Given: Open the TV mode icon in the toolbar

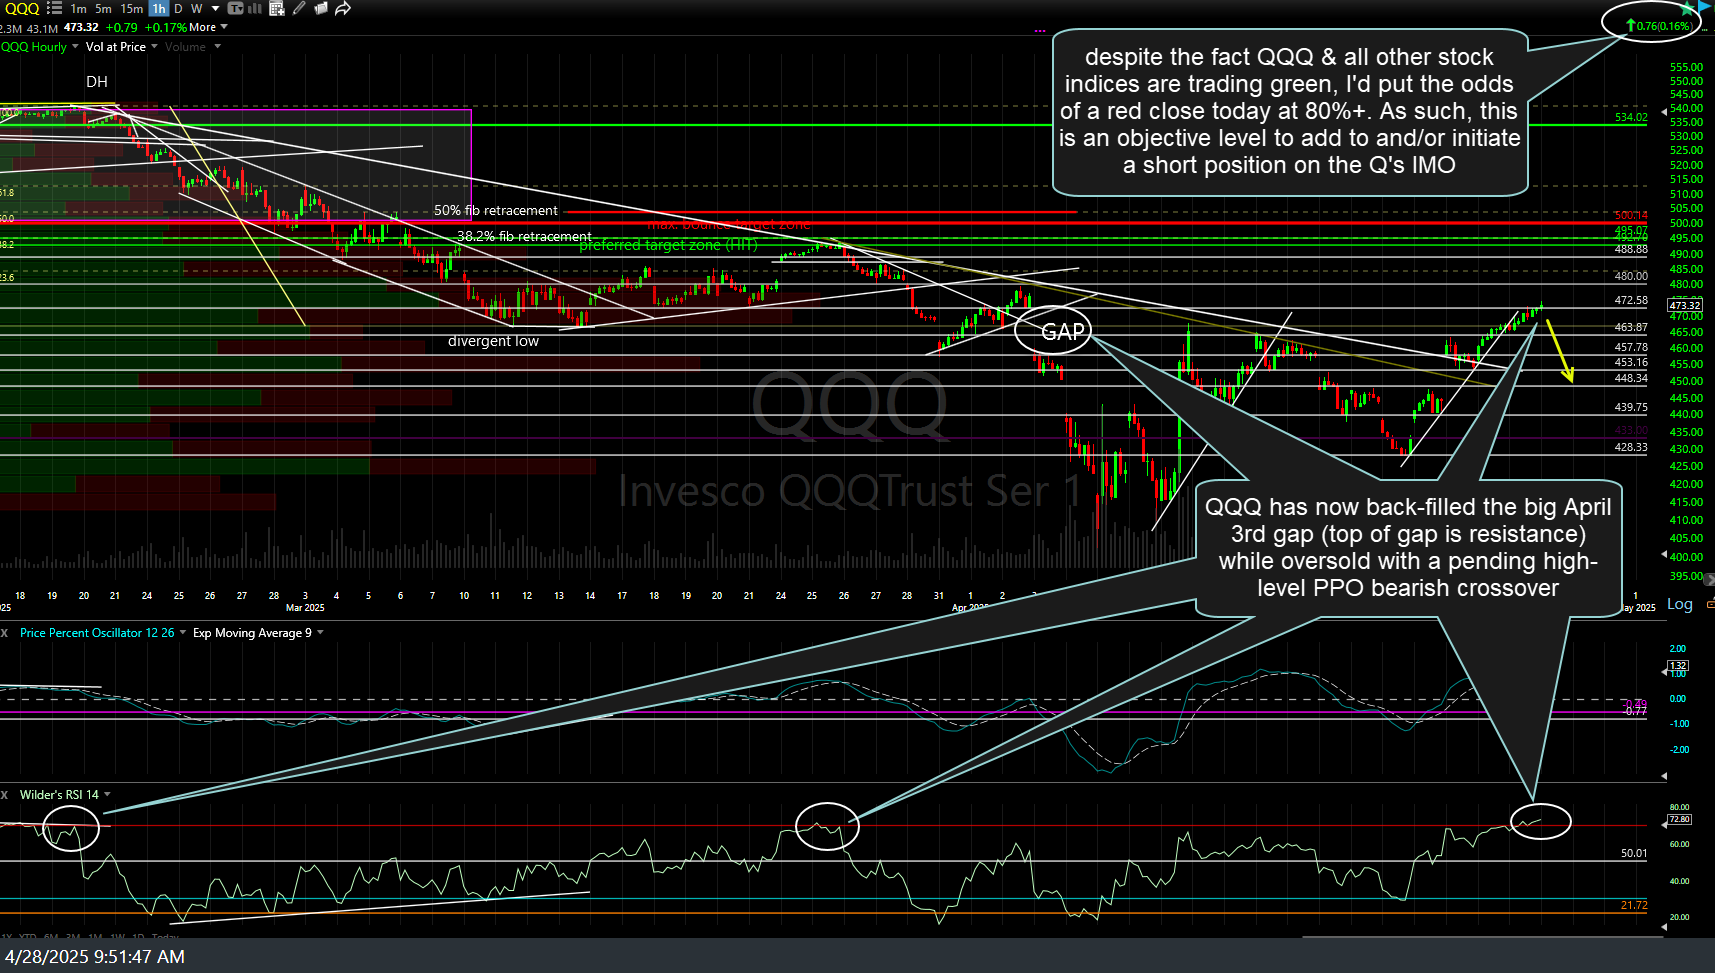Looking at the screenshot, I should (236, 8).
